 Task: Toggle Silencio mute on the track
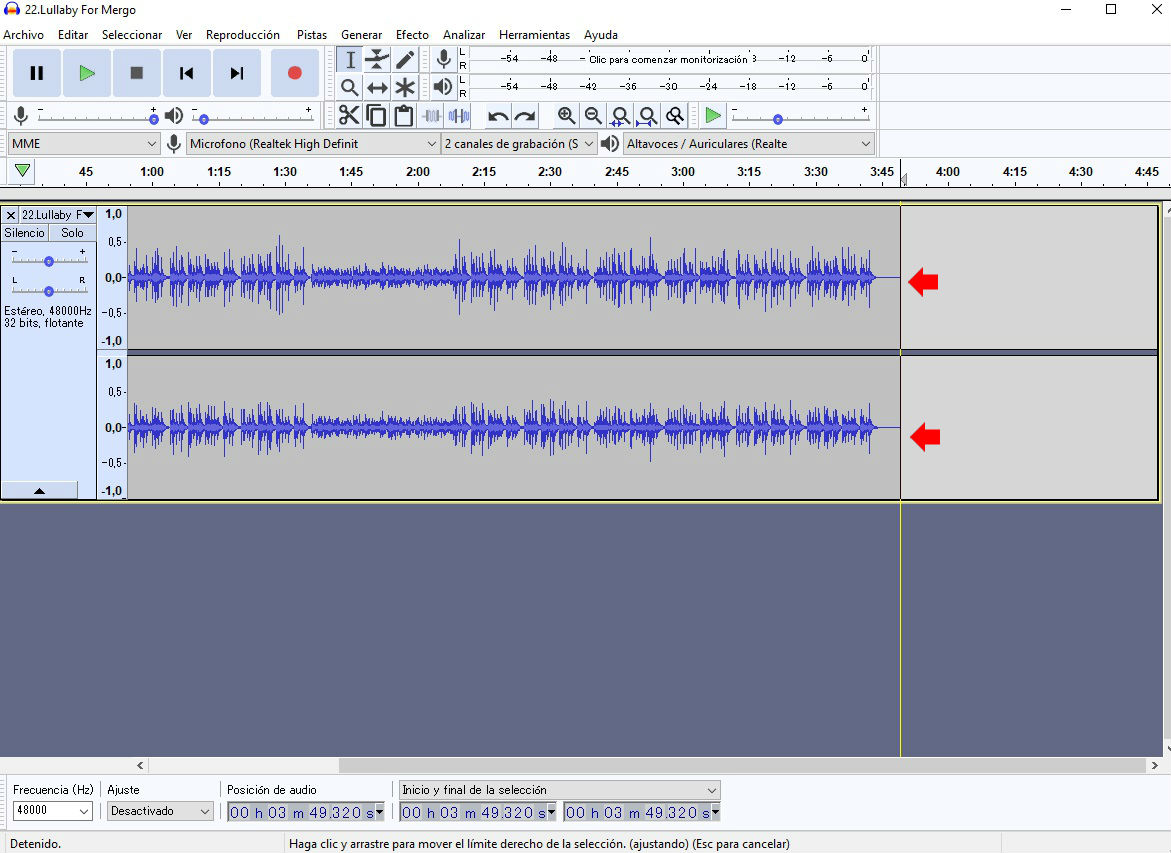25,233
